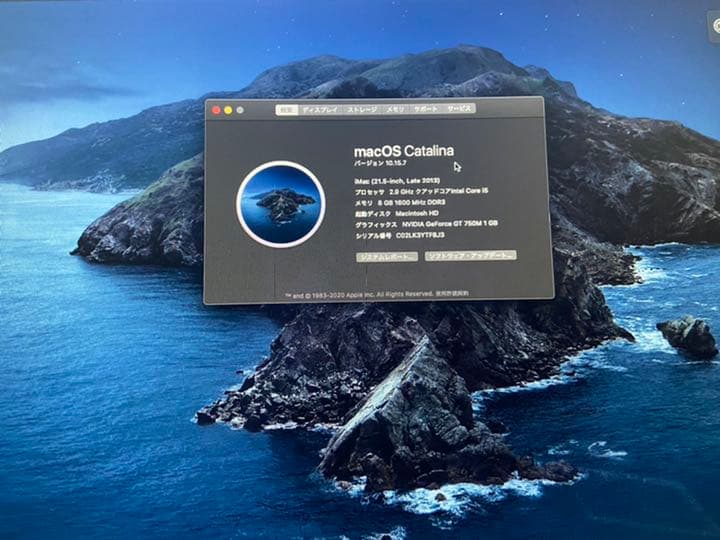Click the 起動ディスク Macintosh HD row
The height and width of the screenshot is (540, 720).
point(397,214)
